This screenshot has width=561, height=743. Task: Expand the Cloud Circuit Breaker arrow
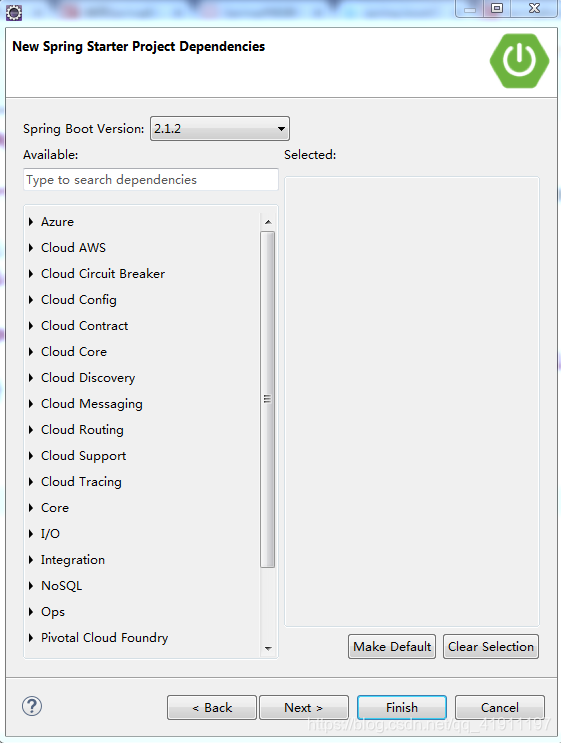click(x=31, y=274)
